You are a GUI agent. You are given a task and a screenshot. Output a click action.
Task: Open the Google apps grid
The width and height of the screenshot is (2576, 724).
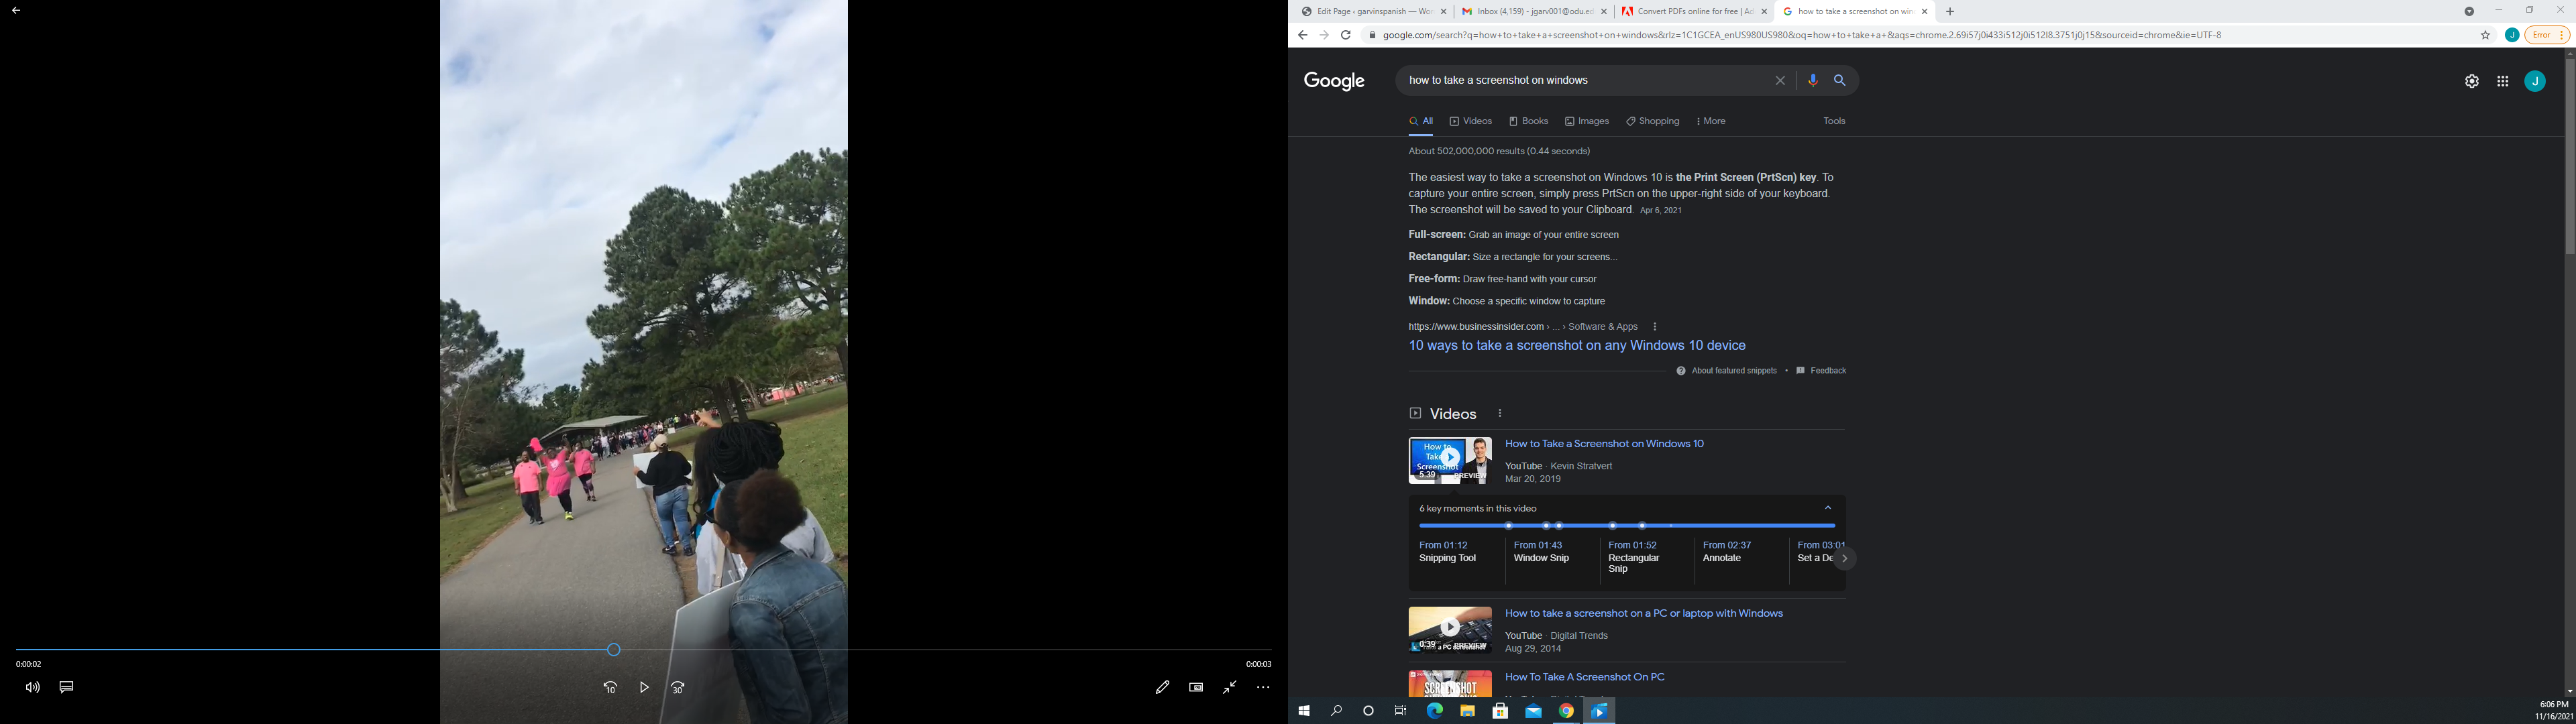click(x=2502, y=81)
